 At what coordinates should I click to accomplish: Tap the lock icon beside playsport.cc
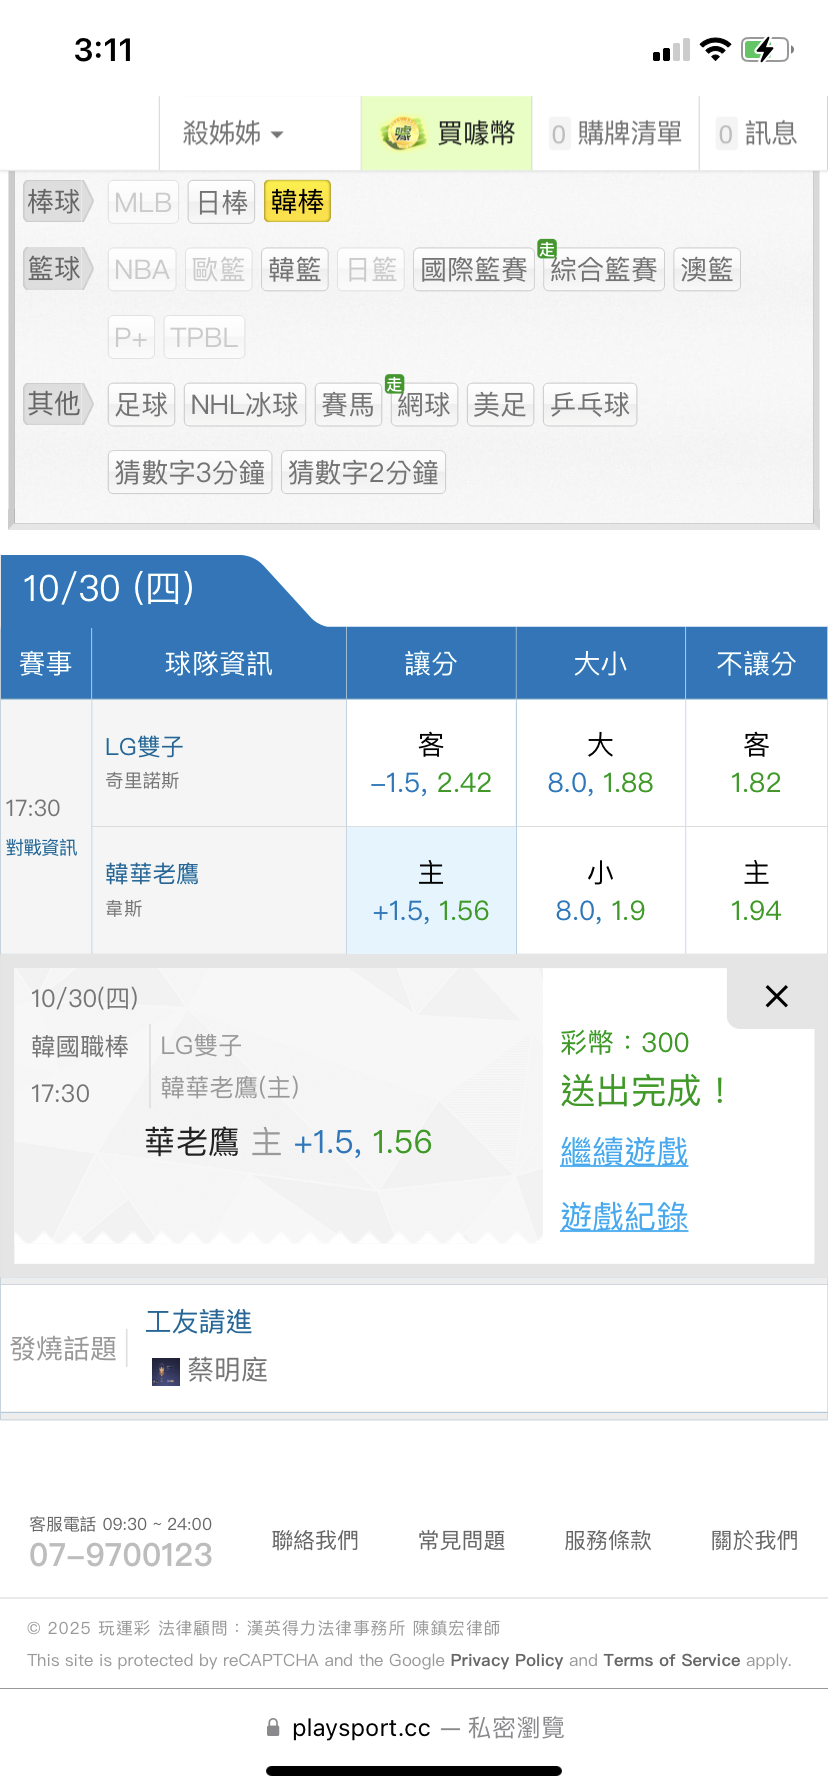point(273,1728)
